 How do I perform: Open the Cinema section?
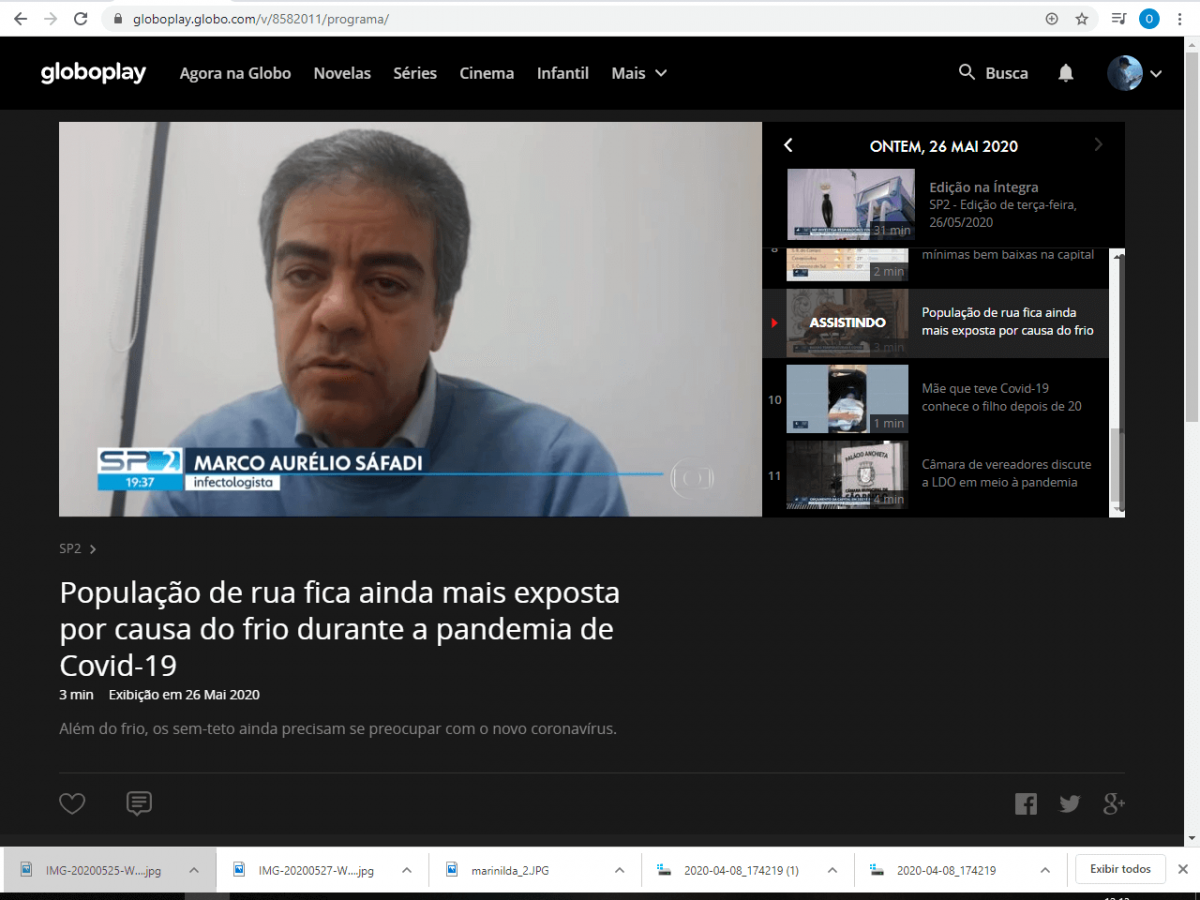click(487, 73)
